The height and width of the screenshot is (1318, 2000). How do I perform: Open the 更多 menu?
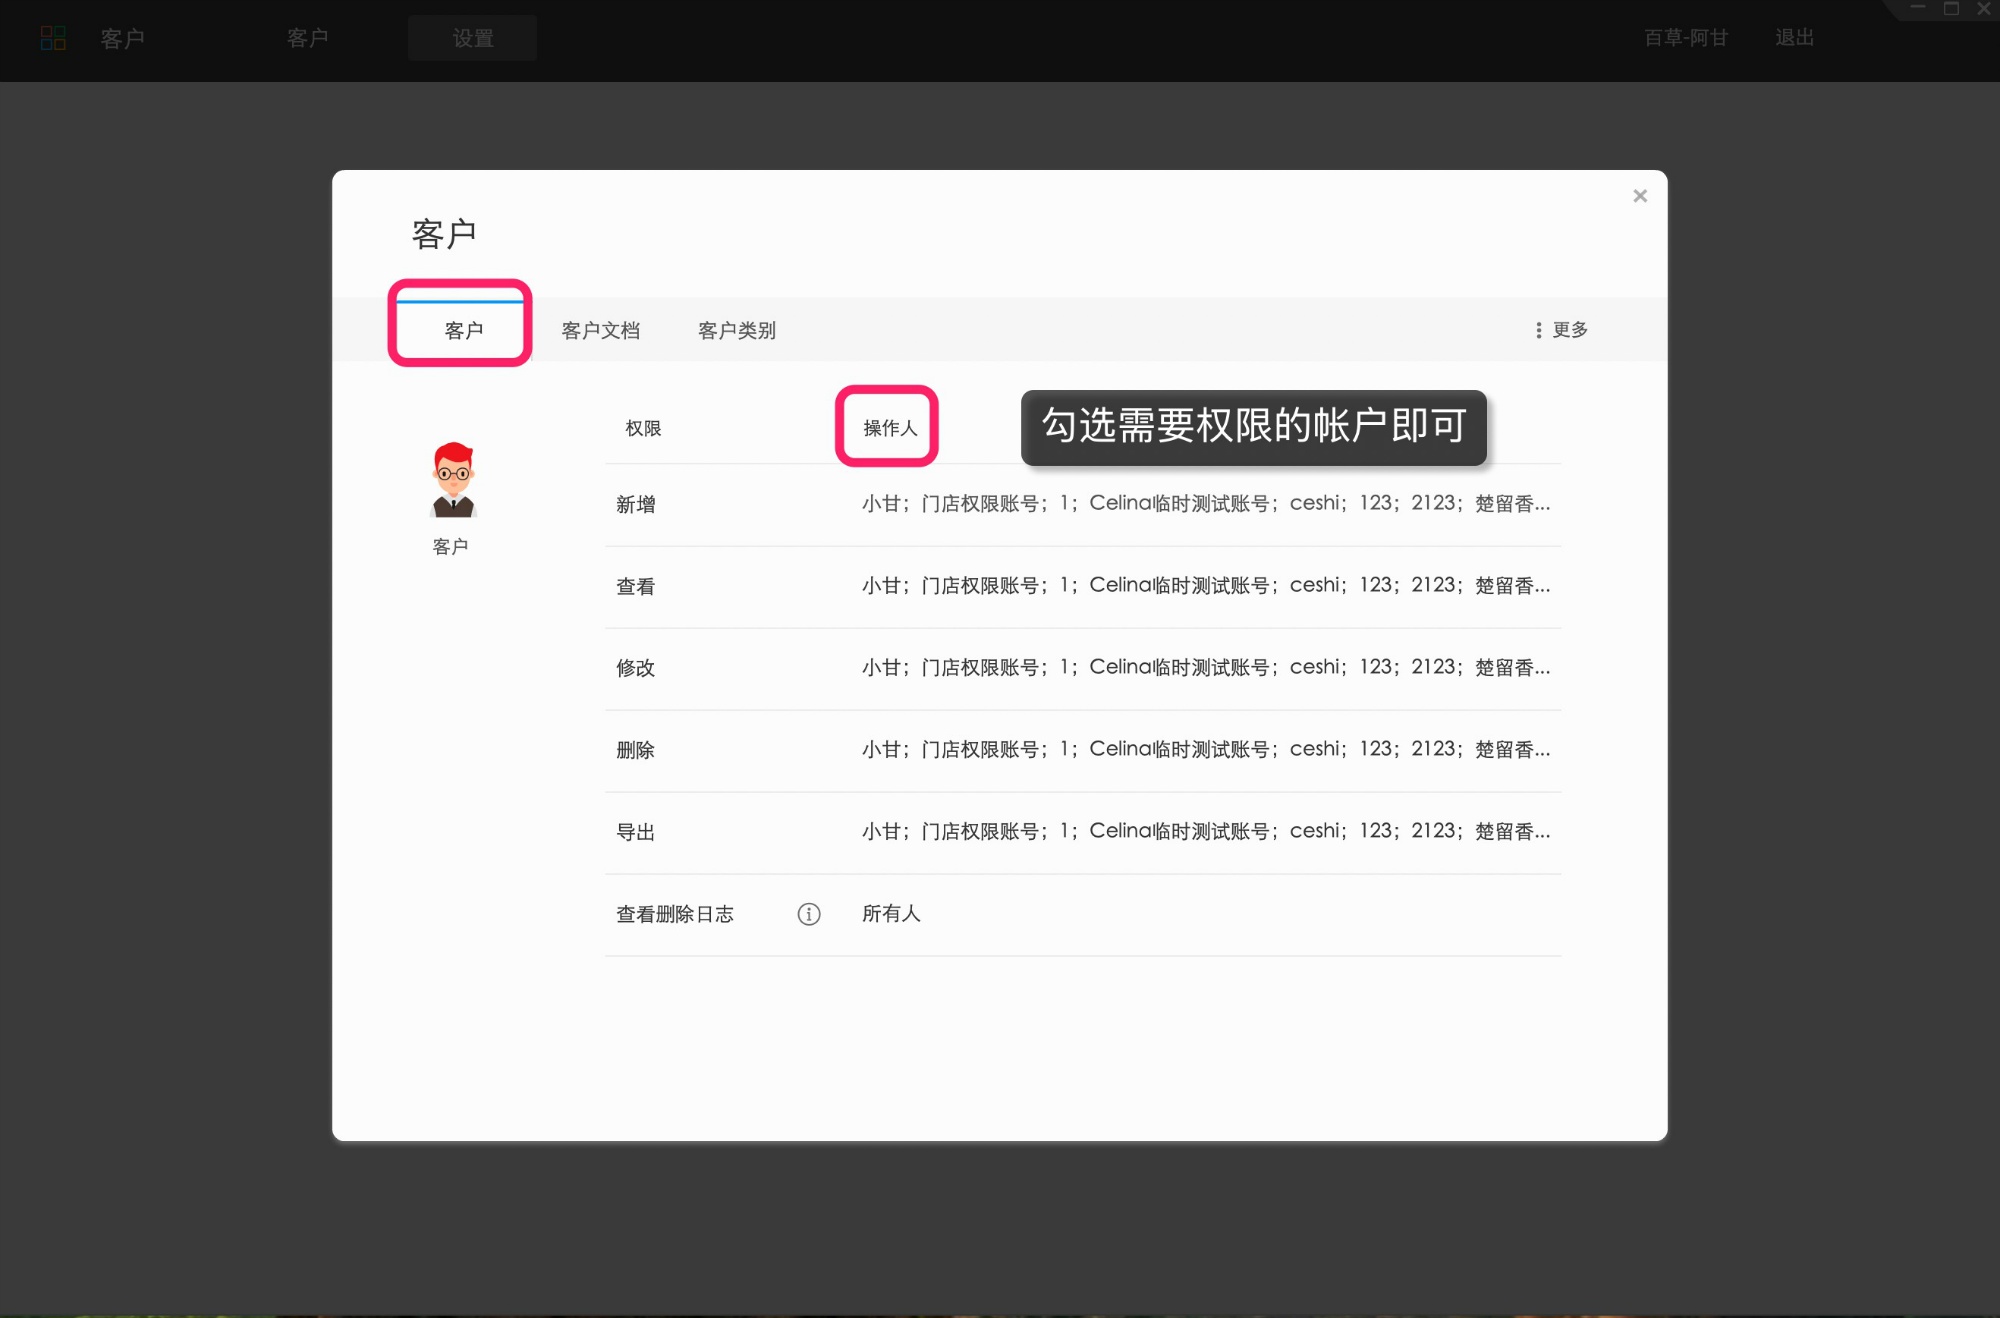pos(1562,330)
